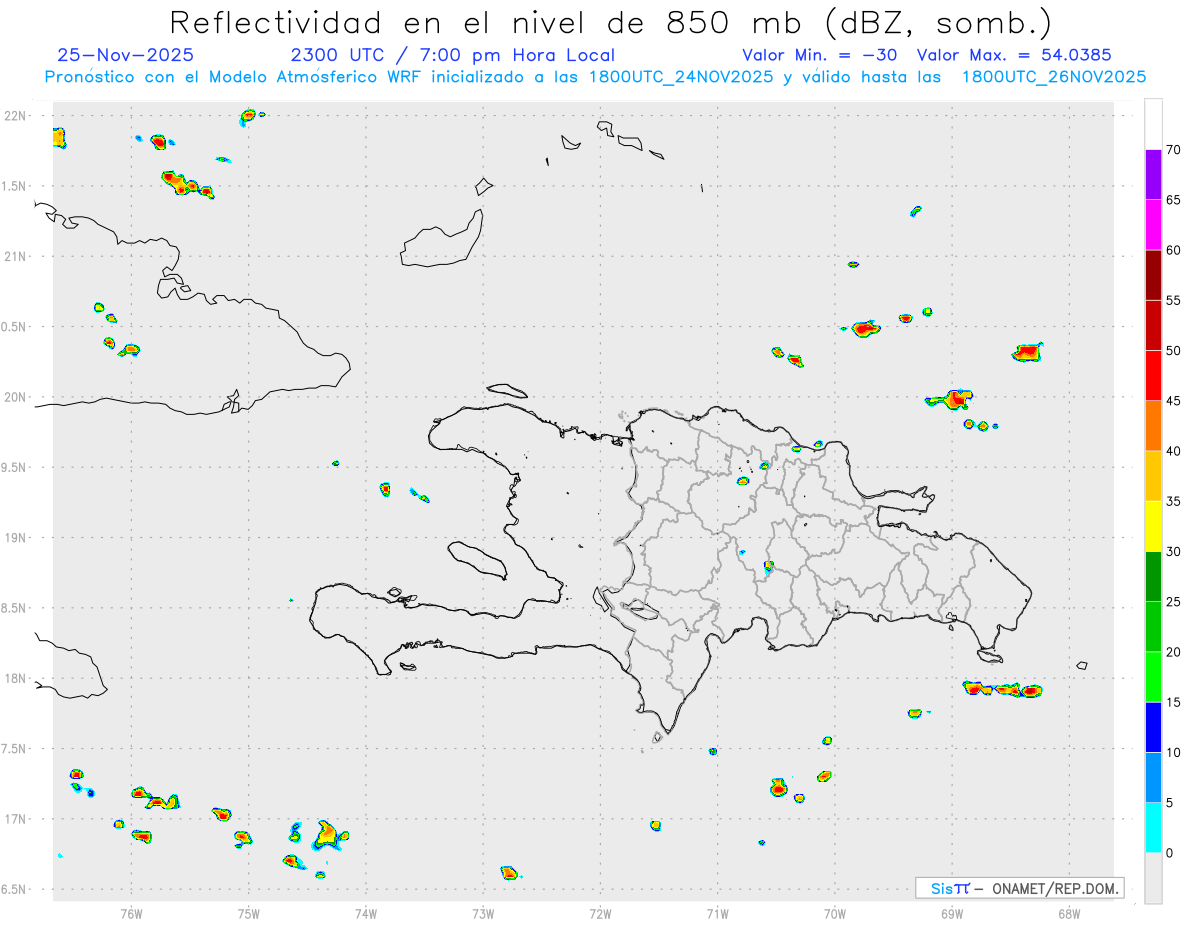This screenshot has height=927, width=1200.
Task: Click the '17N' latitude label
Action: (14, 818)
